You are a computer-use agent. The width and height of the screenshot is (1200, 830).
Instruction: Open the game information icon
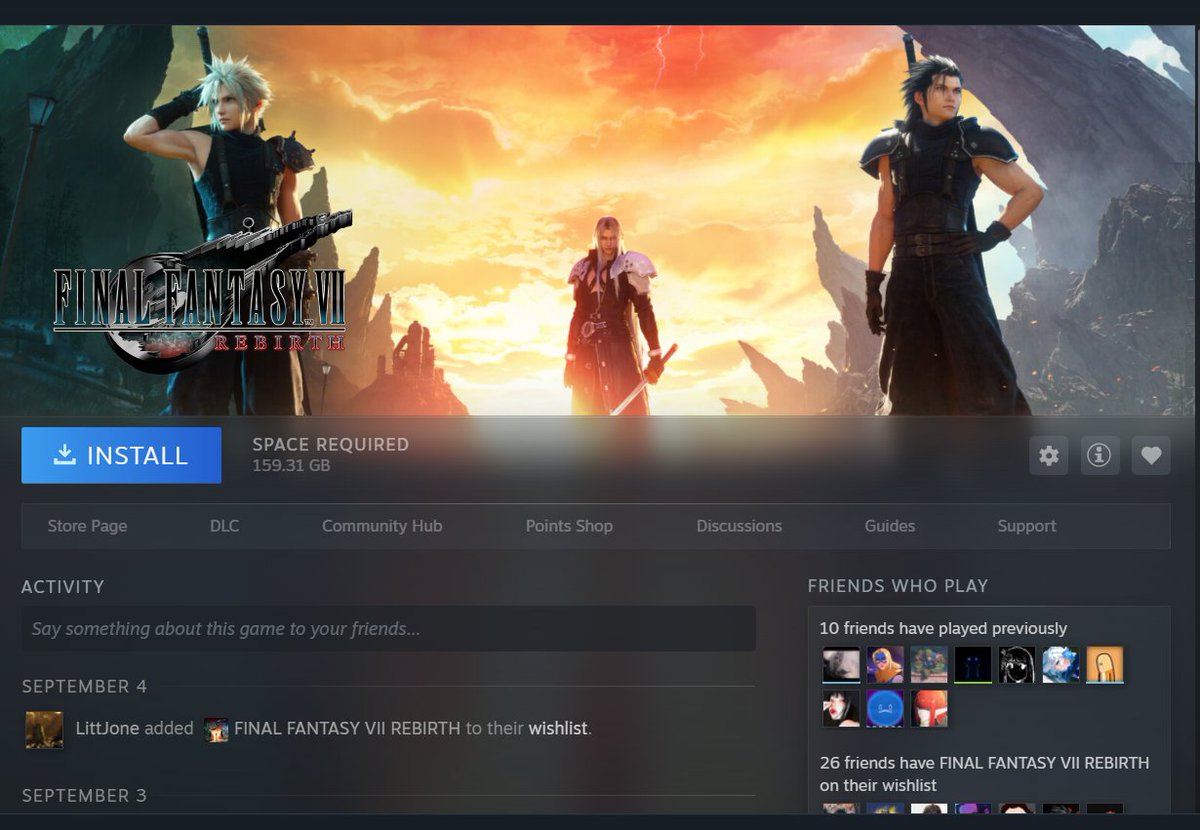click(1099, 456)
